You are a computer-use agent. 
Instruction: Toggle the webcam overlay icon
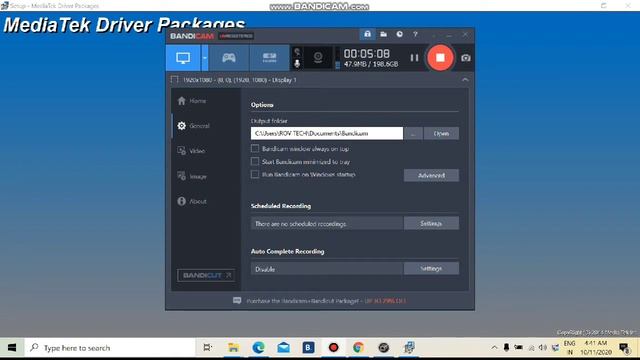click(318, 58)
